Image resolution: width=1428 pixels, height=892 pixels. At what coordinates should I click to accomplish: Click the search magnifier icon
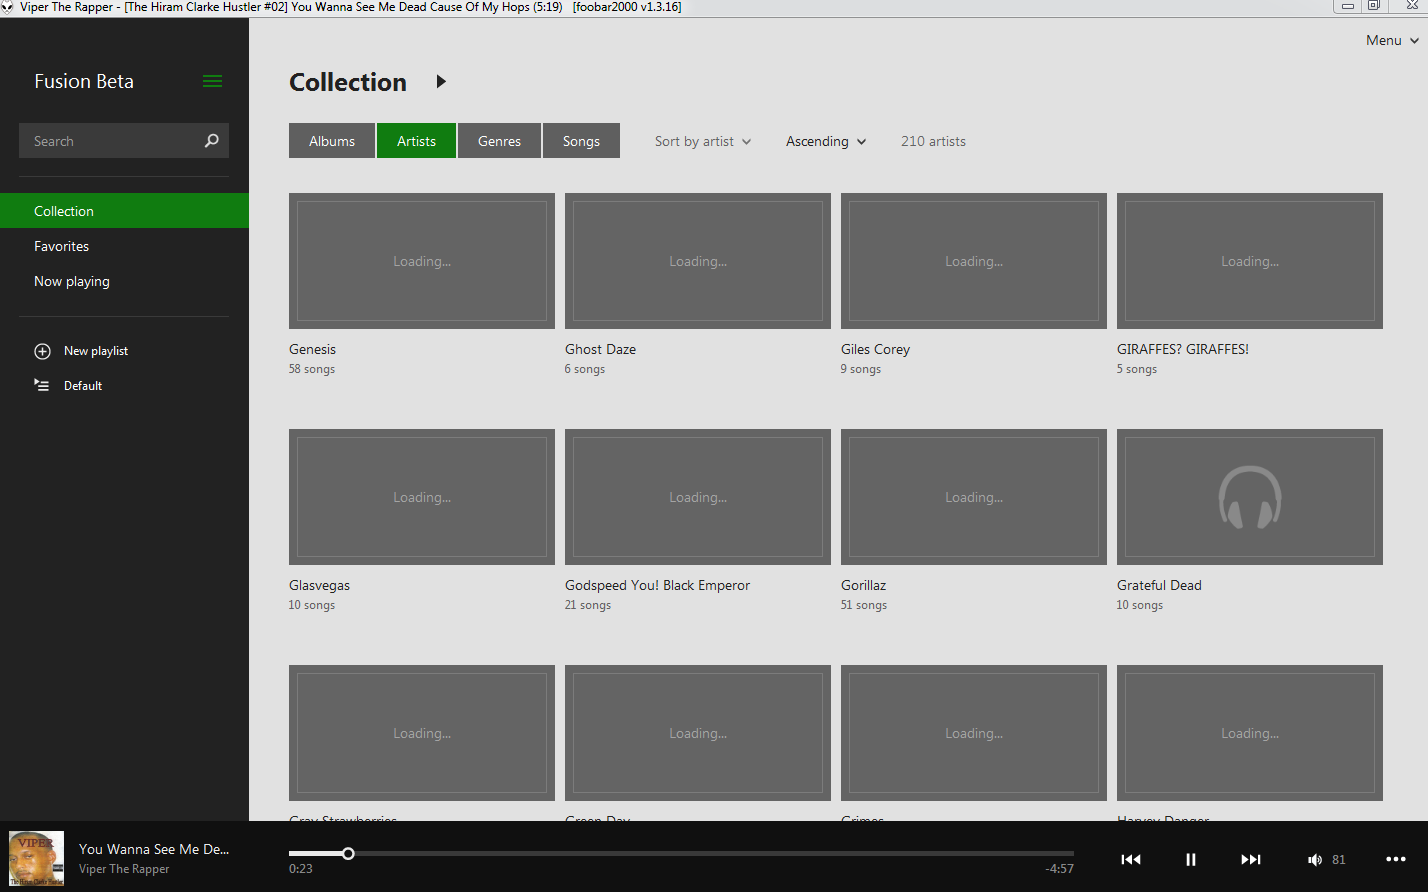pos(211,141)
